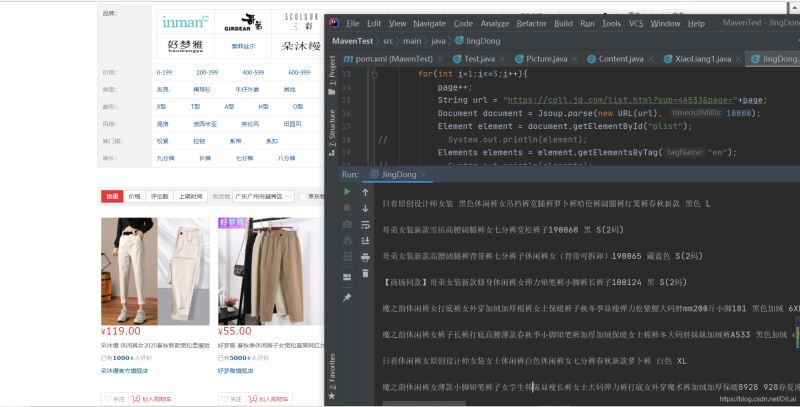Collapse the for loop fold marker at line 13
Screen dimensions: 800x407
point(374,74)
